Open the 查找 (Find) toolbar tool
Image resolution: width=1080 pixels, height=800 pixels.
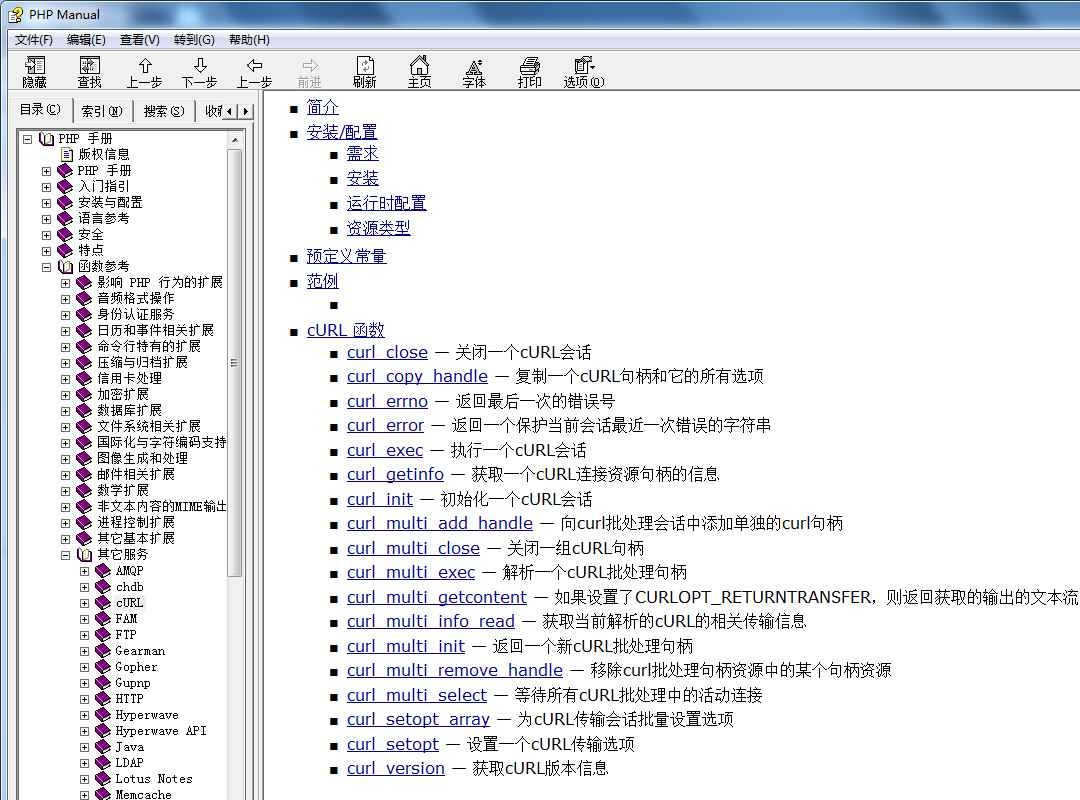pos(90,72)
